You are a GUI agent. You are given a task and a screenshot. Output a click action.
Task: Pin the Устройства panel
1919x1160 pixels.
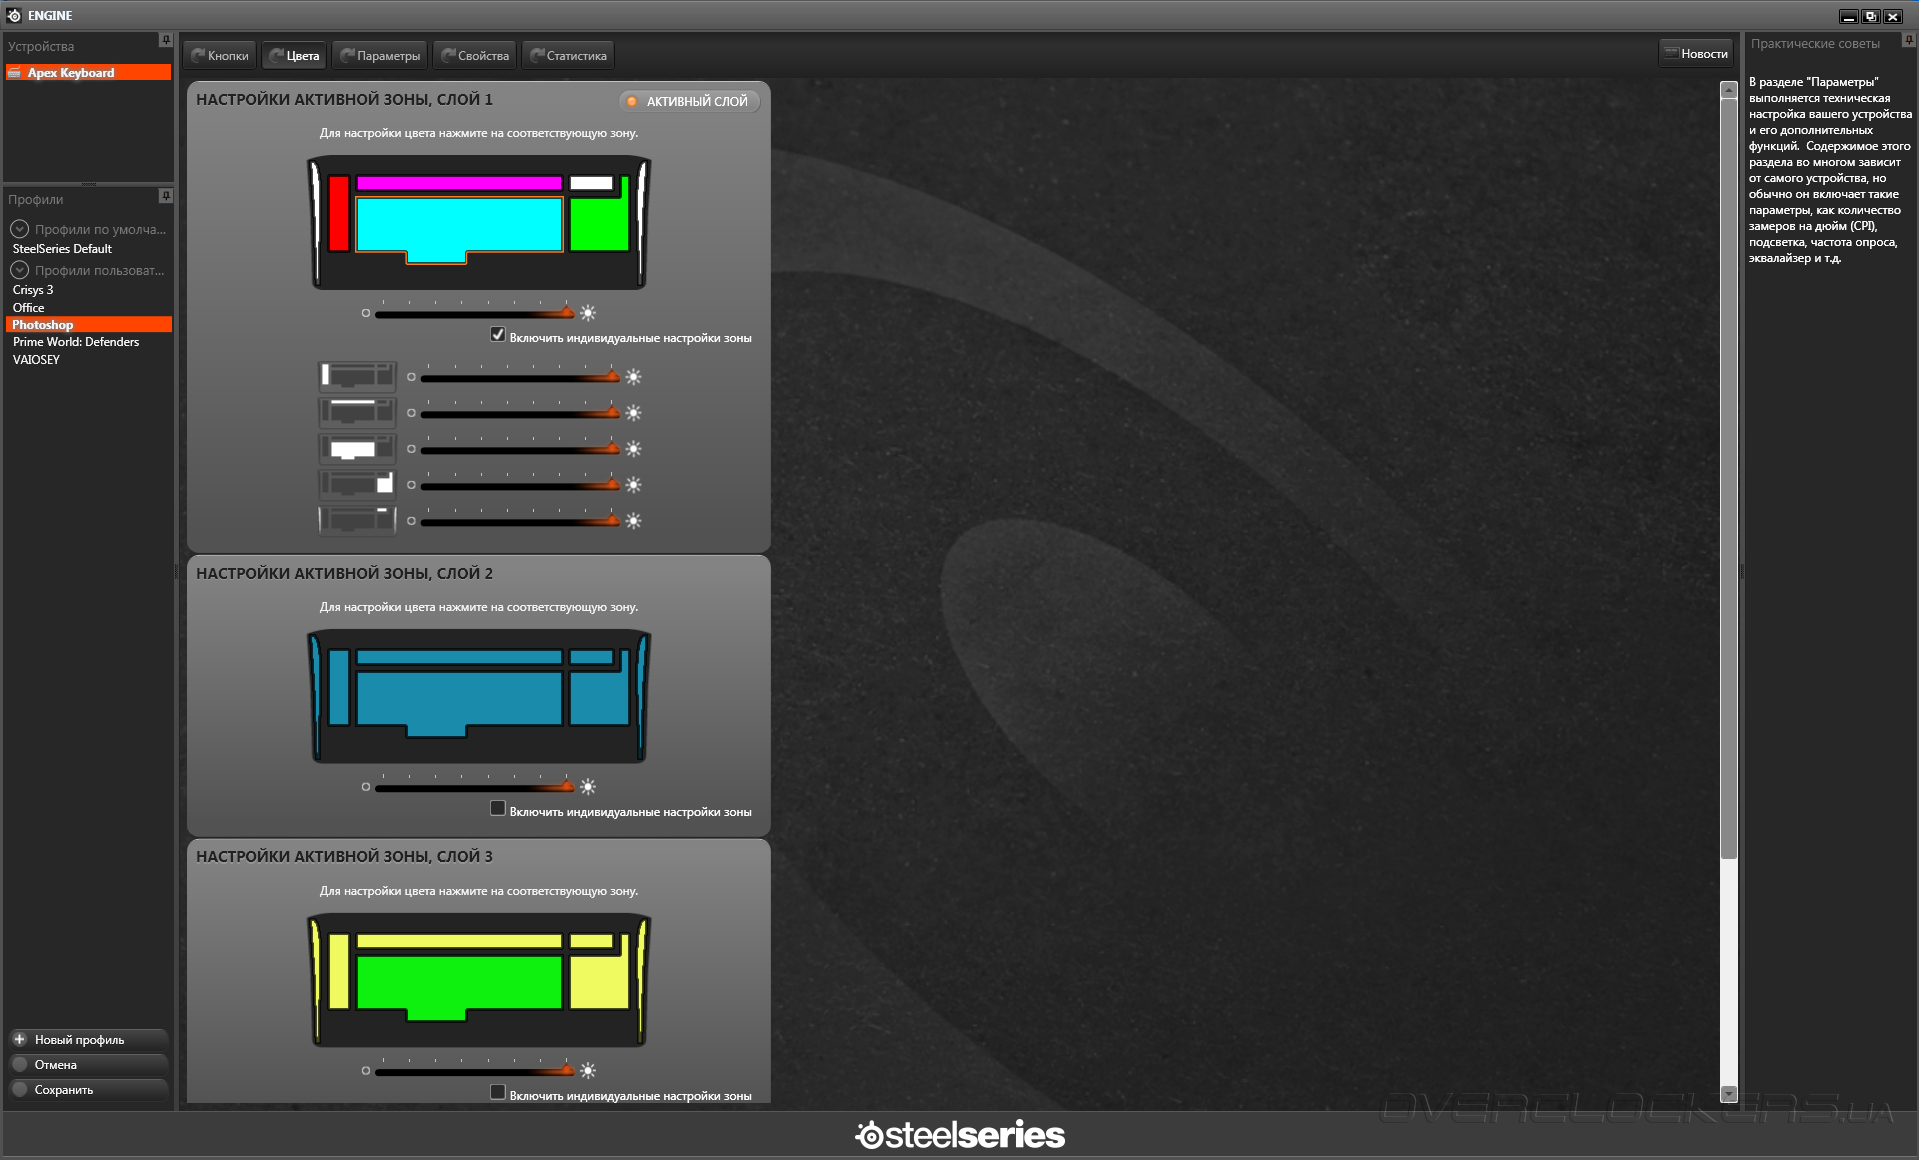[x=166, y=41]
